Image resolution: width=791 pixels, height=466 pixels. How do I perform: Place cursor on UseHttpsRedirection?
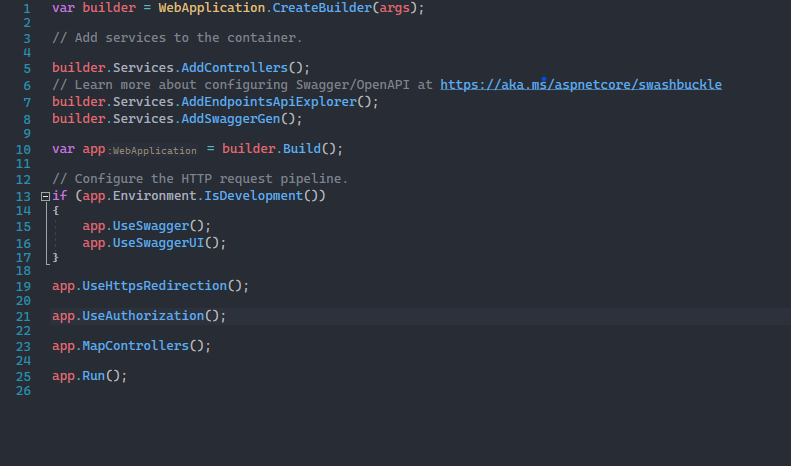coord(153,286)
